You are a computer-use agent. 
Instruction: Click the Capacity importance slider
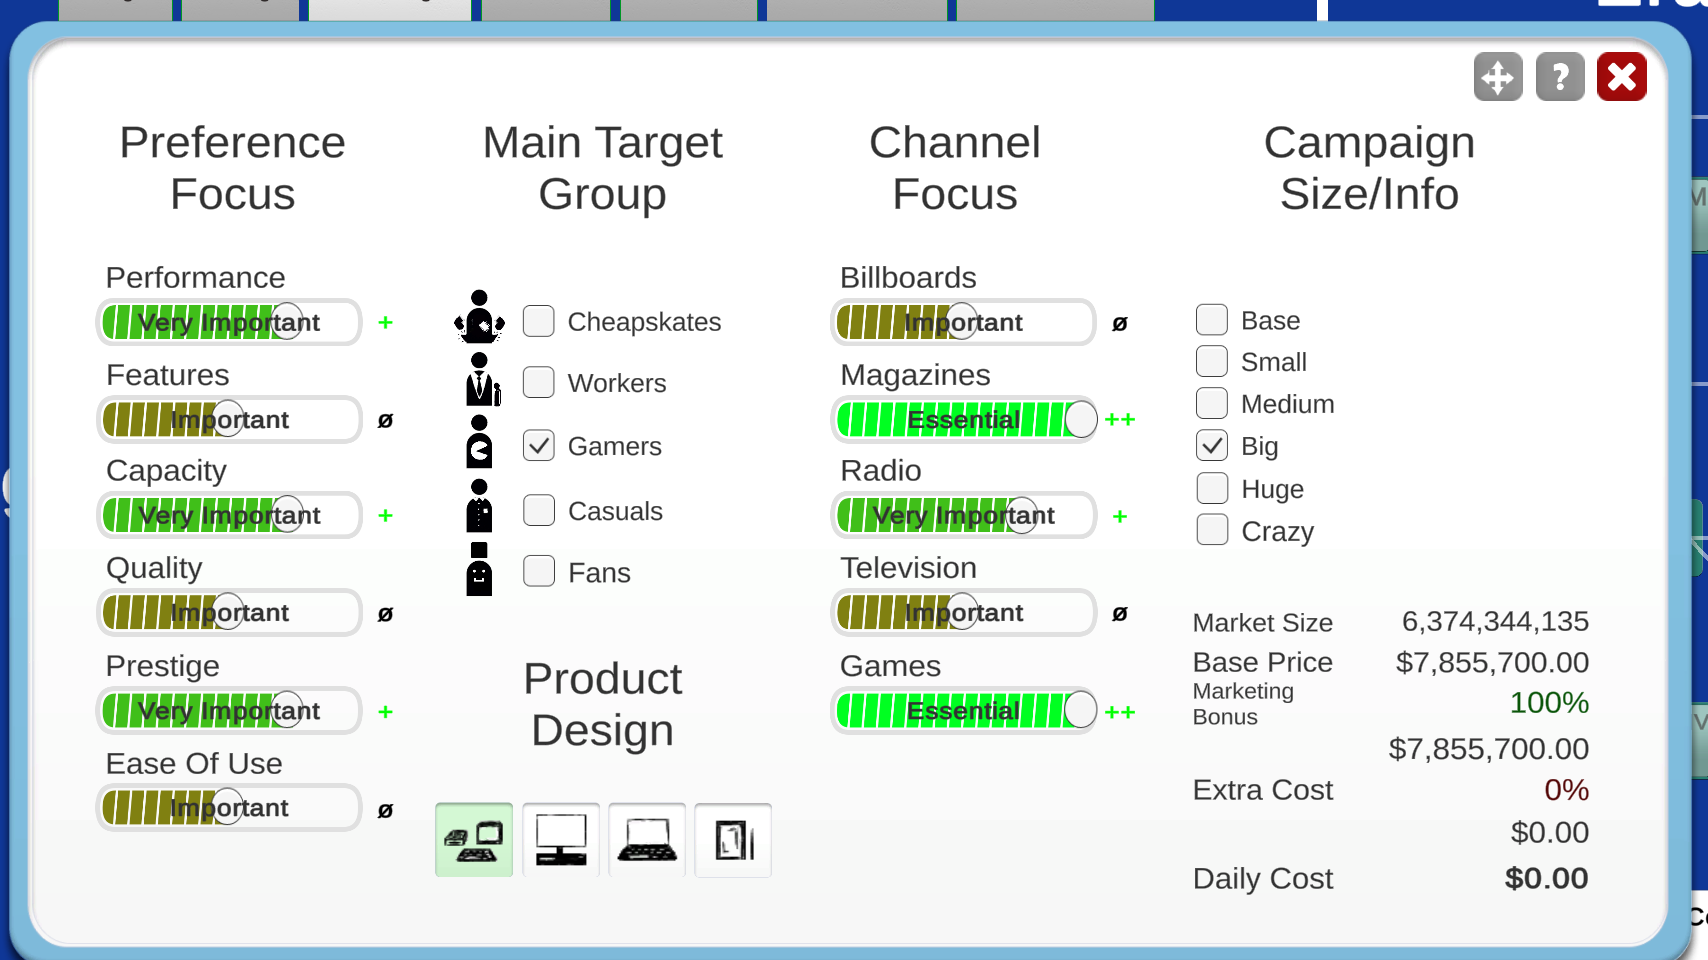pos(229,515)
